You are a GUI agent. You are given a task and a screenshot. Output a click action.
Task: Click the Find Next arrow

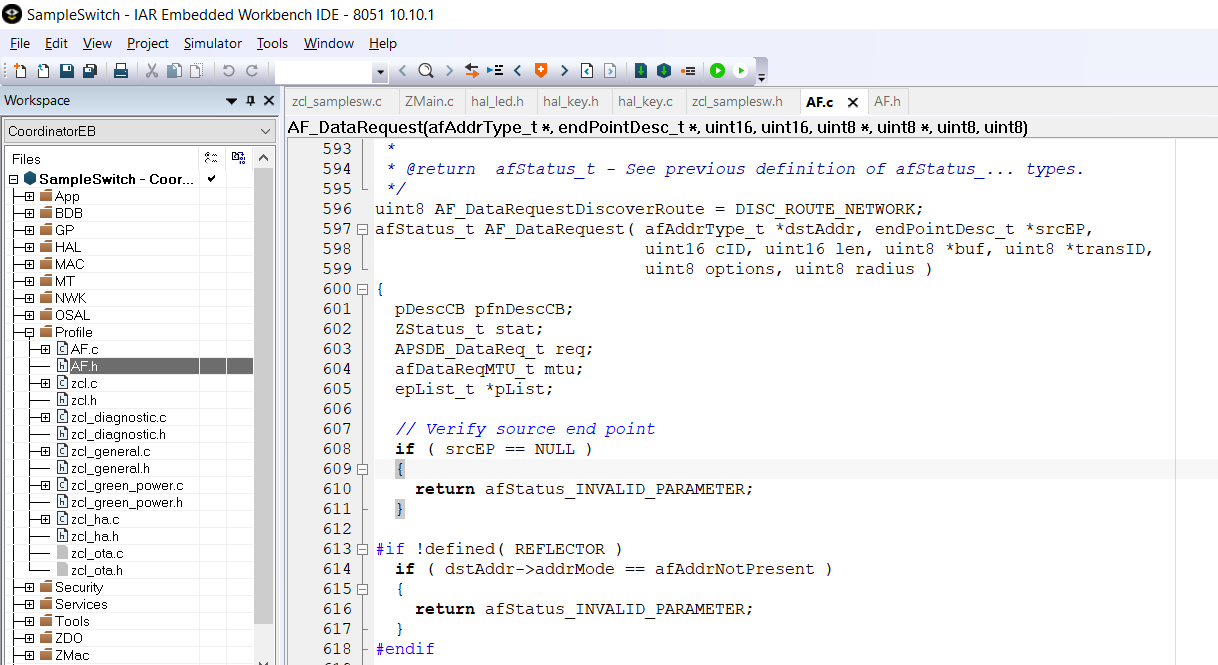tap(449, 71)
